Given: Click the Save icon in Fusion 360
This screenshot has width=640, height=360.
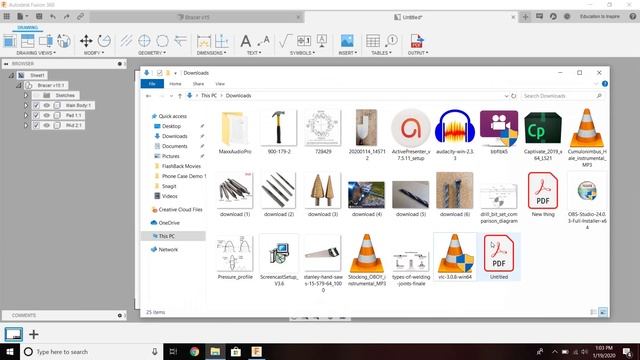Looking at the screenshot, I should tap(39, 16).
